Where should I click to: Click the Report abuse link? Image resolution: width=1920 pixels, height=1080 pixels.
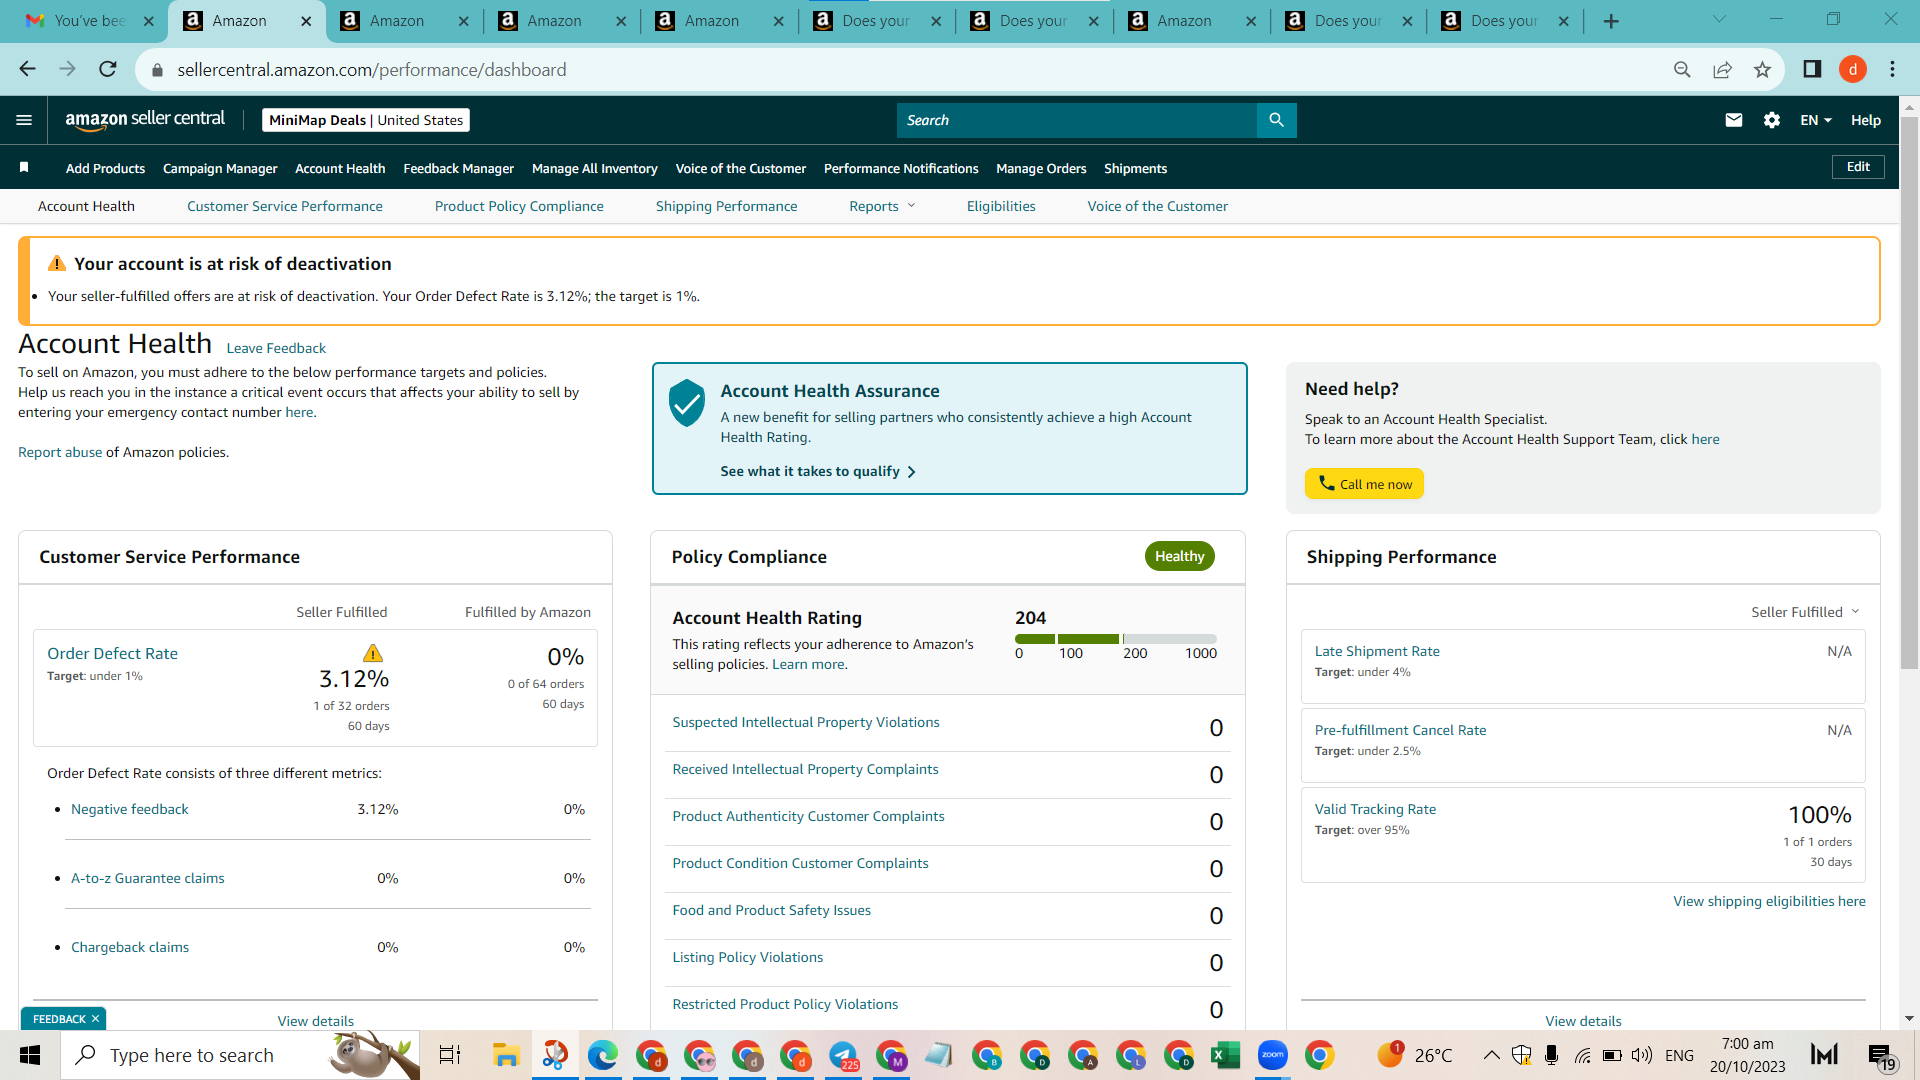coord(60,452)
